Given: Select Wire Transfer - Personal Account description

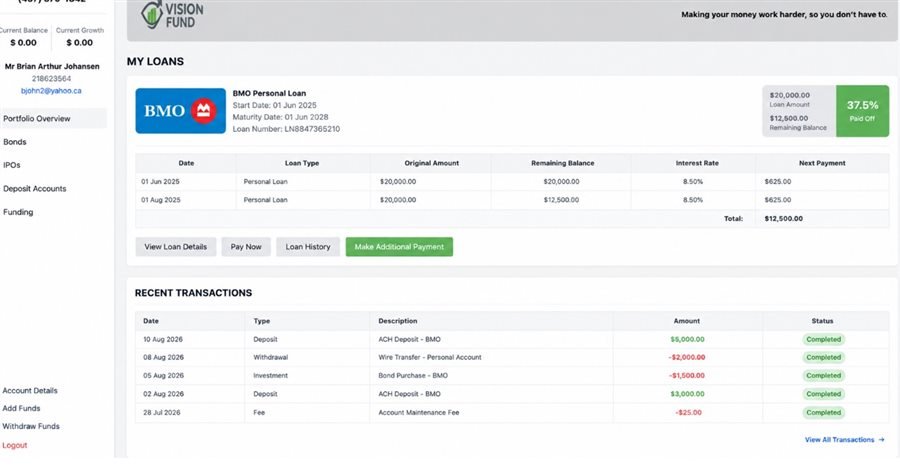Looking at the screenshot, I should click(x=430, y=357).
